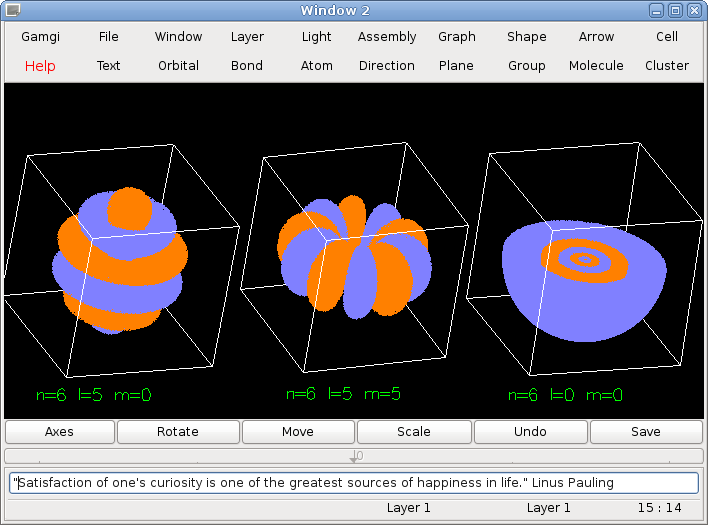
Task: Open the Direction menu
Action: [x=387, y=66]
